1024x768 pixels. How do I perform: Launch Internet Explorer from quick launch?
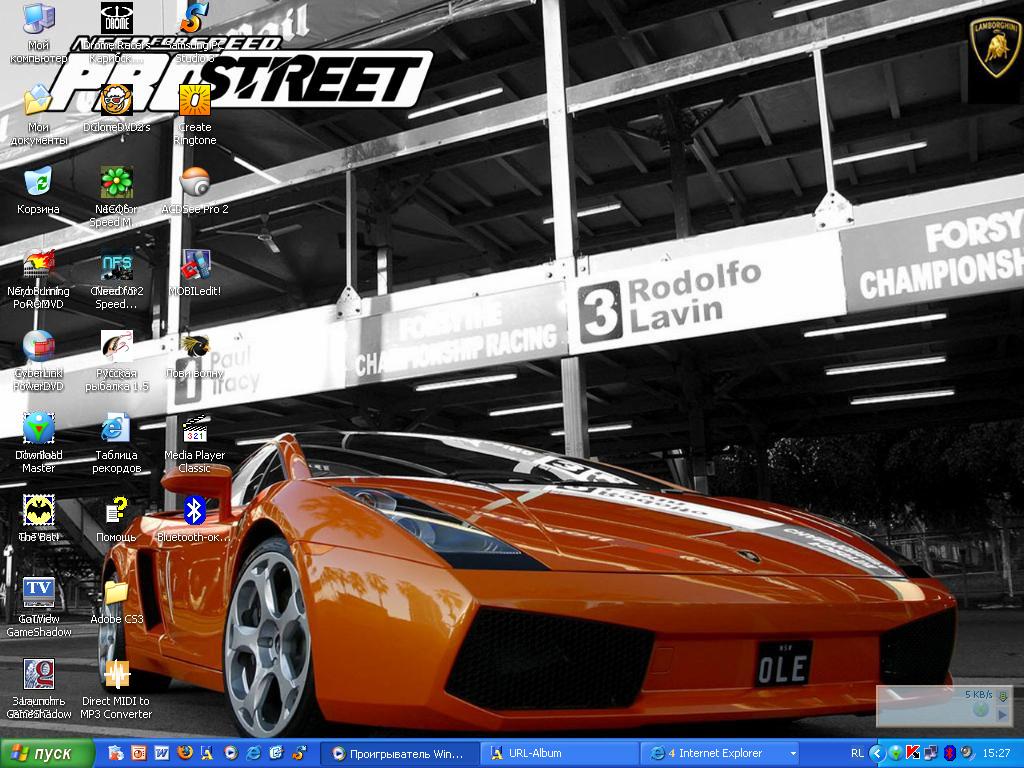point(253,754)
